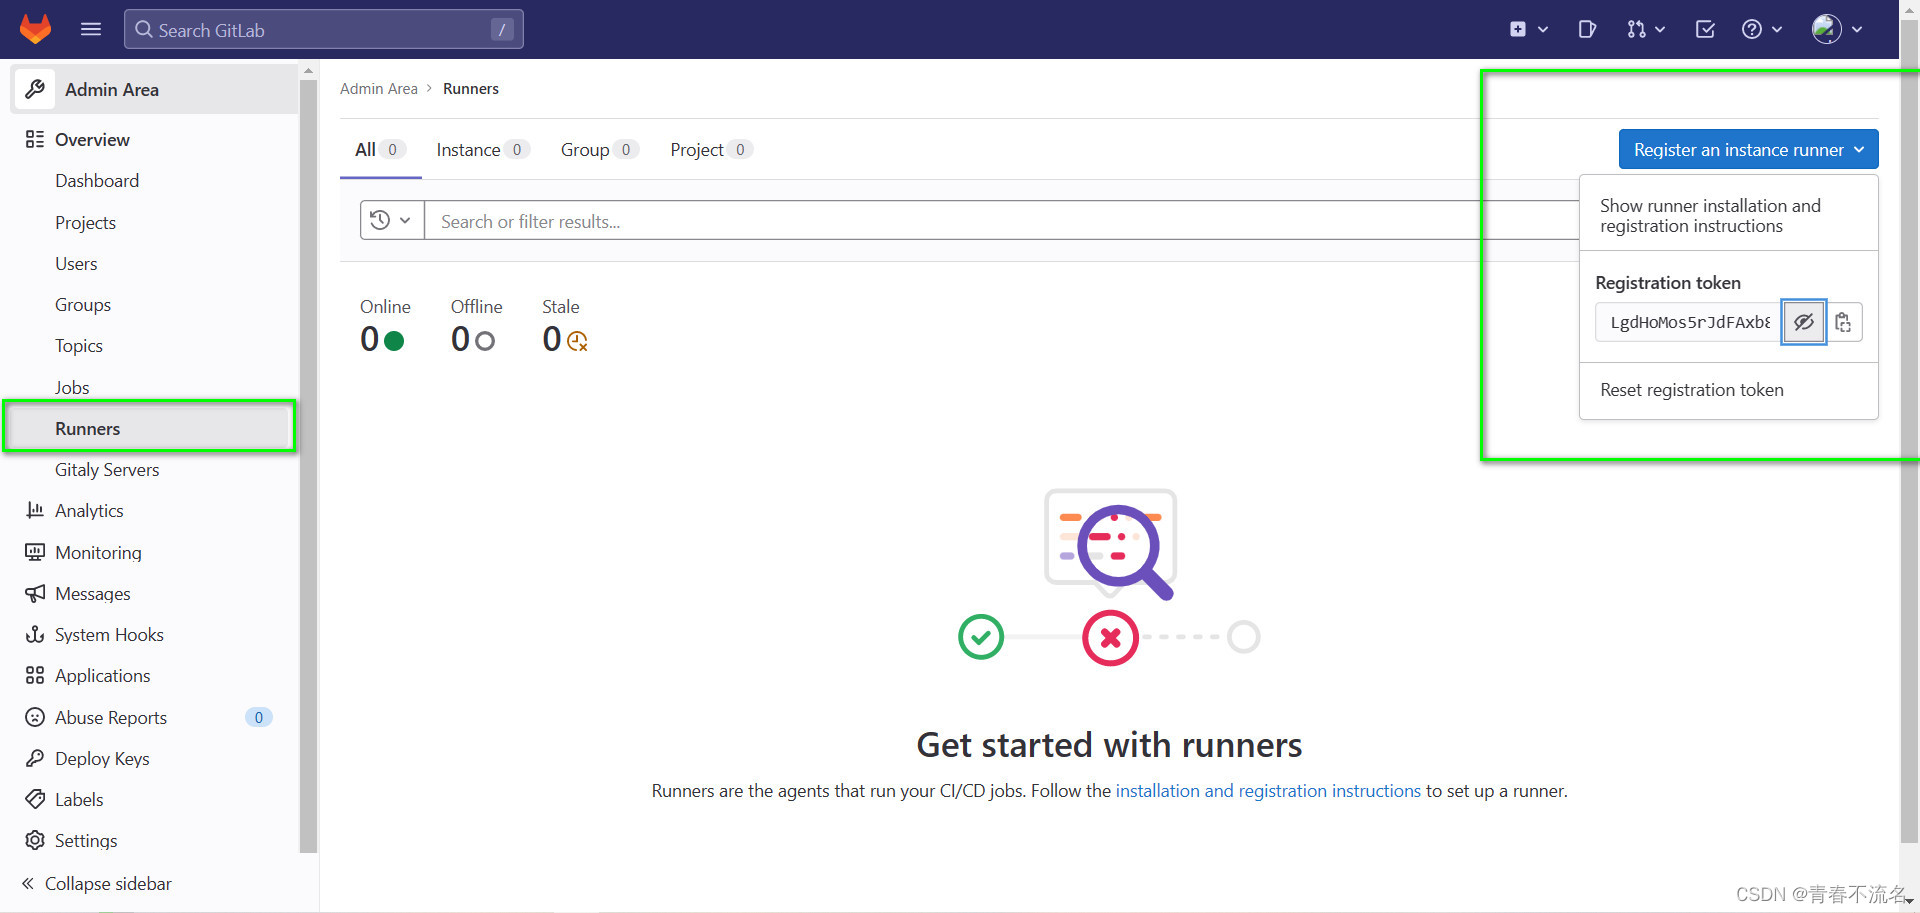Open the Analytics admin section
The width and height of the screenshot is (1920, 913).
coord(87,510)
